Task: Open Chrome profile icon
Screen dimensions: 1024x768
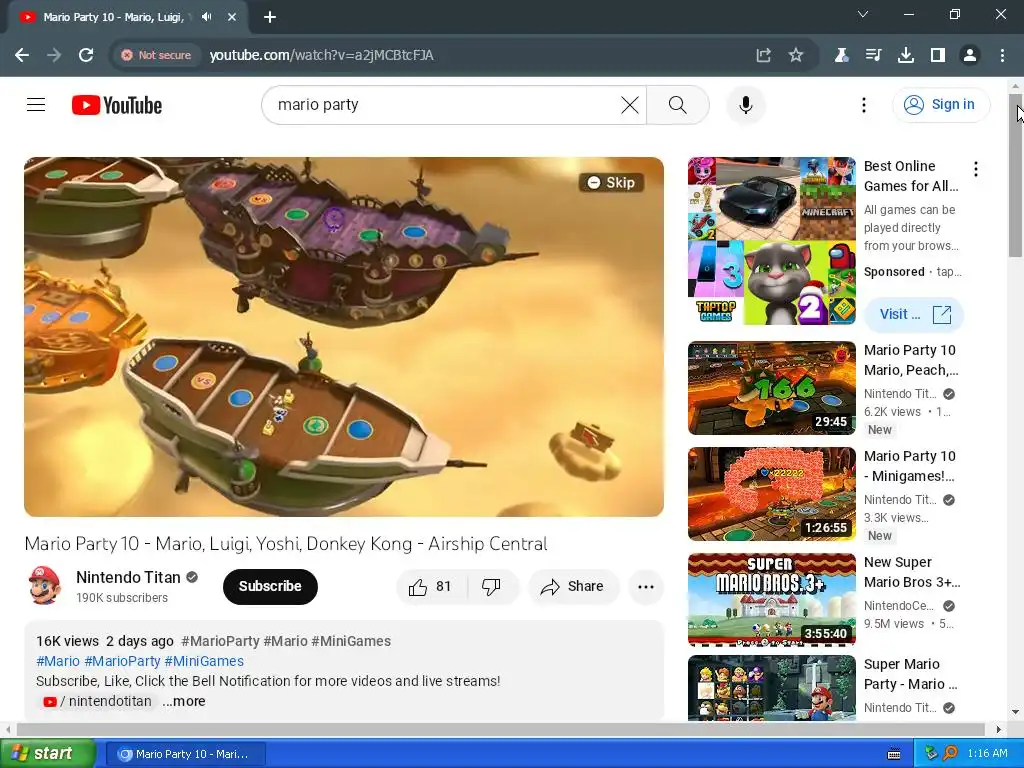Action: [970, 56]
